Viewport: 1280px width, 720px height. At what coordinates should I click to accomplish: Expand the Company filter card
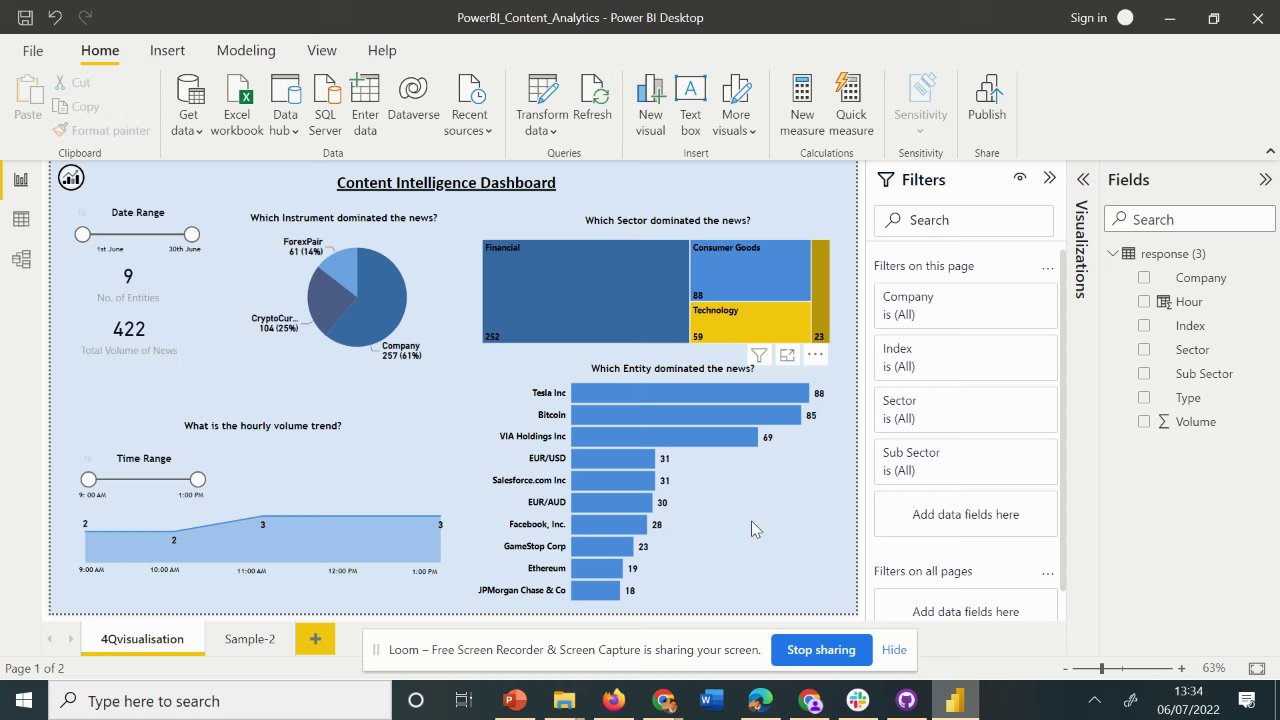[965, 306]
